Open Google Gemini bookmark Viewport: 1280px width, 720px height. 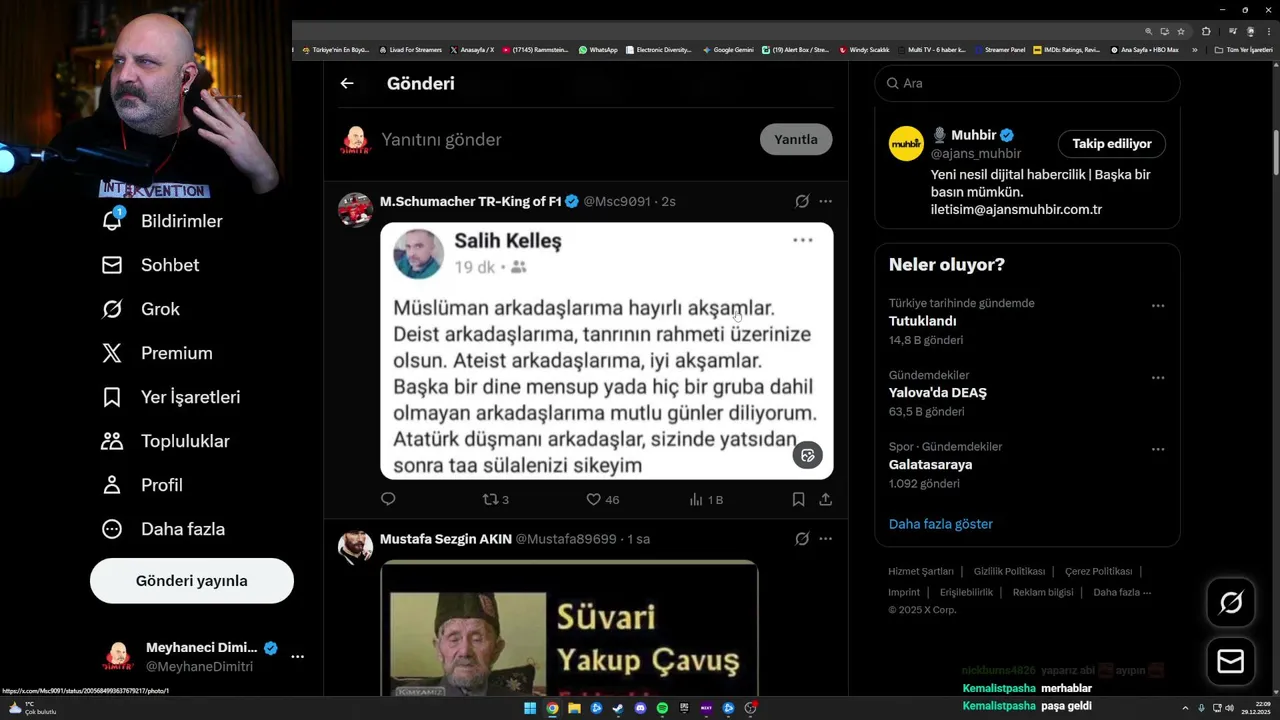click(728, 49)
